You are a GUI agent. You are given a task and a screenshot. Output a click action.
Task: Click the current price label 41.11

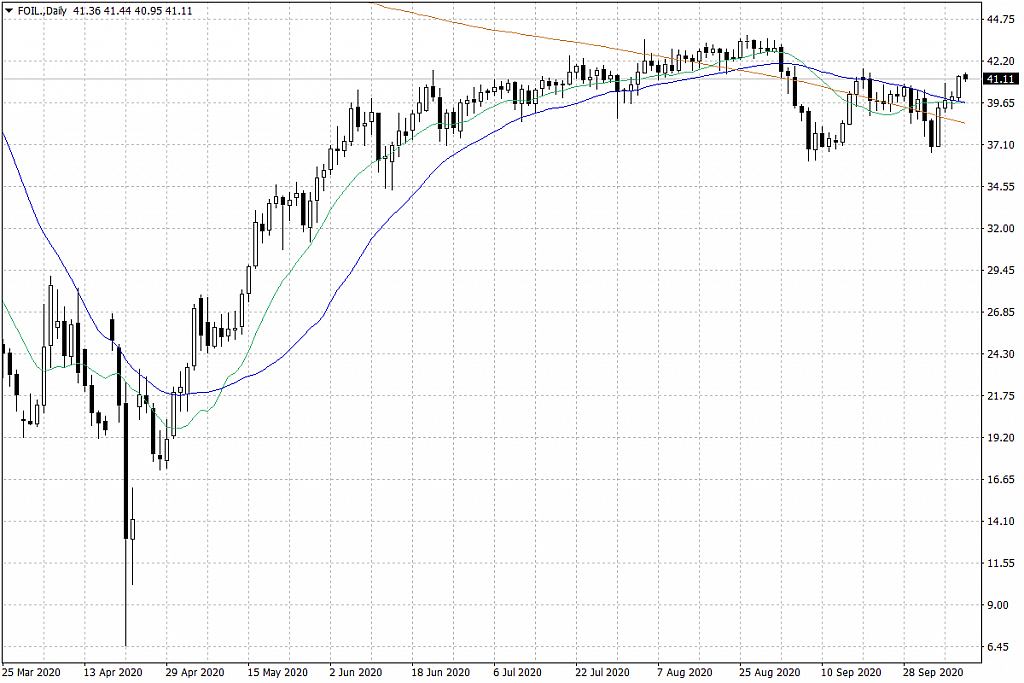(x=1001, y=79)
